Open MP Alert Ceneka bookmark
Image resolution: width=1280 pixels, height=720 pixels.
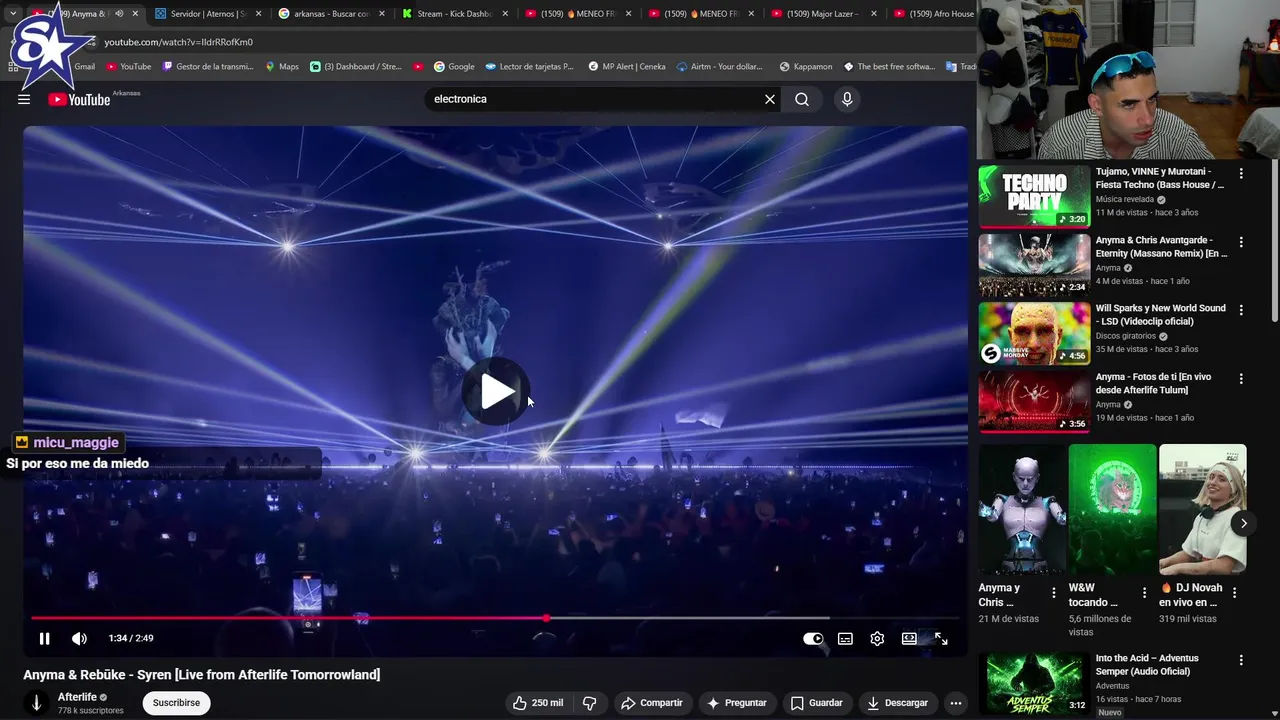(626, 67)
